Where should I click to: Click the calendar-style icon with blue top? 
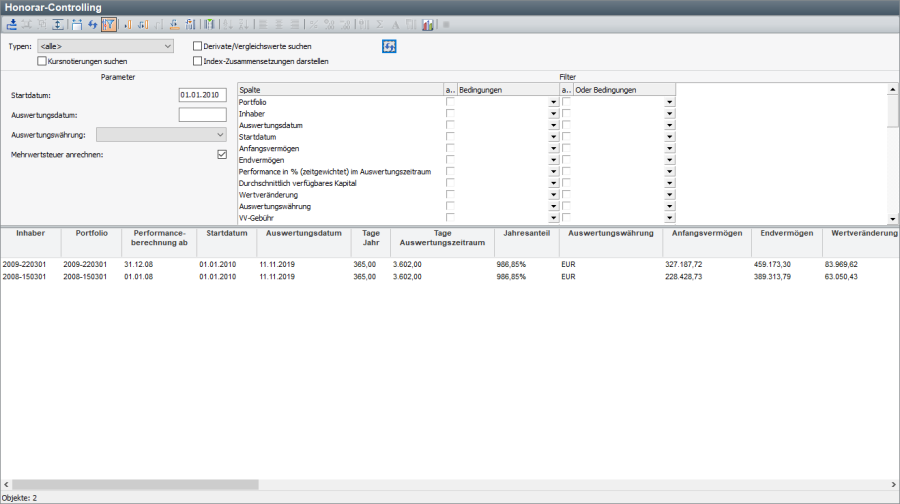[x=76, y=24]
